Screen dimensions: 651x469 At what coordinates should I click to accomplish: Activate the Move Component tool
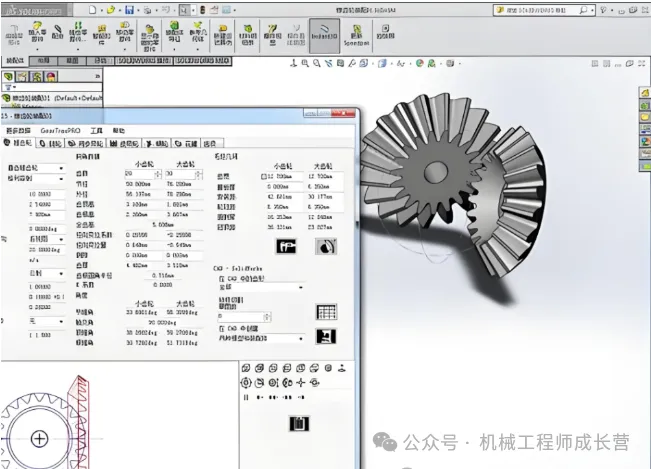tap(125, 32)
